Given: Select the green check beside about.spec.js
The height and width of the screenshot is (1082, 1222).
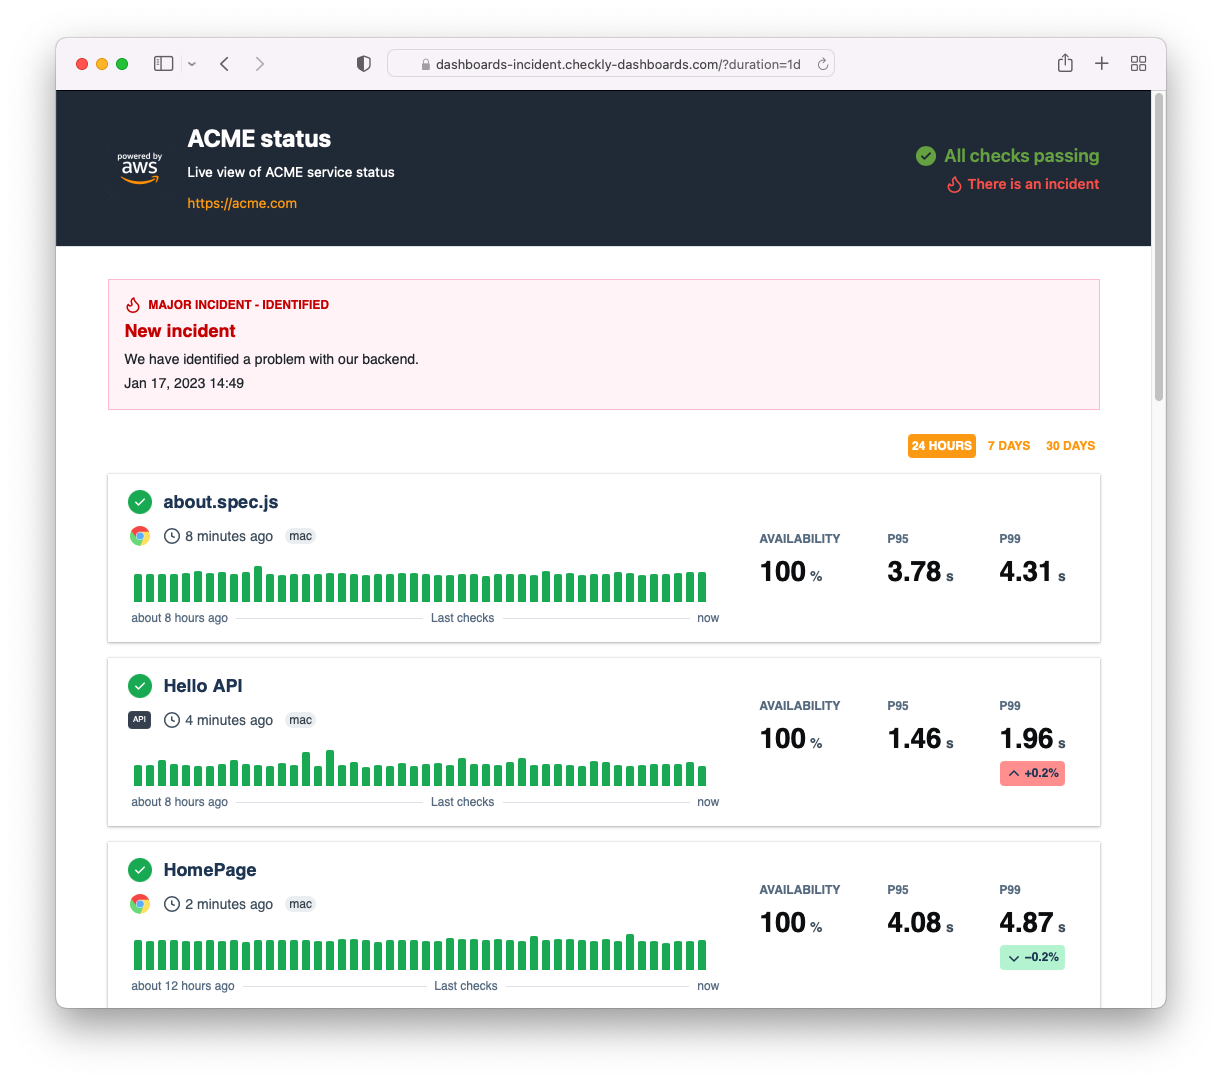Looking at the screenshot, I should [x=140, y=501].
